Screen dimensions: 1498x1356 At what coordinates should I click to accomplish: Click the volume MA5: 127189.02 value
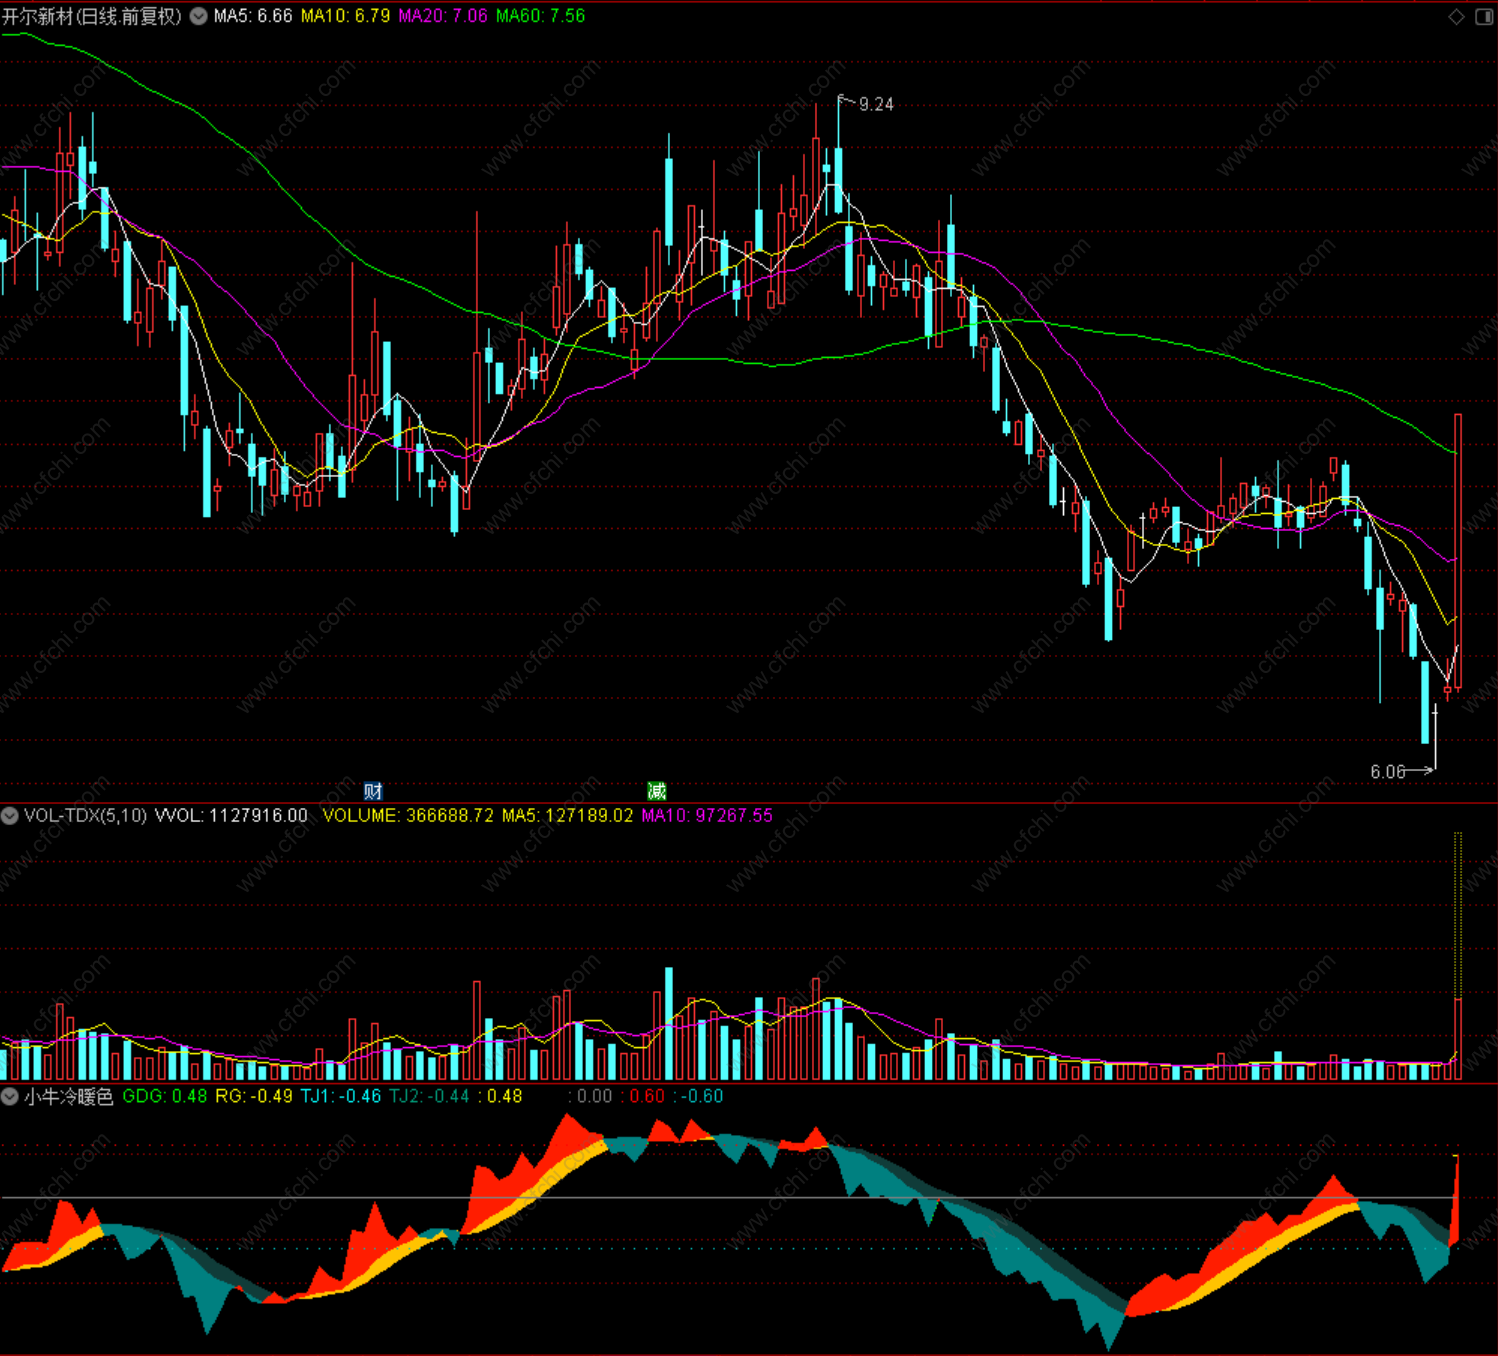(567, 815)
